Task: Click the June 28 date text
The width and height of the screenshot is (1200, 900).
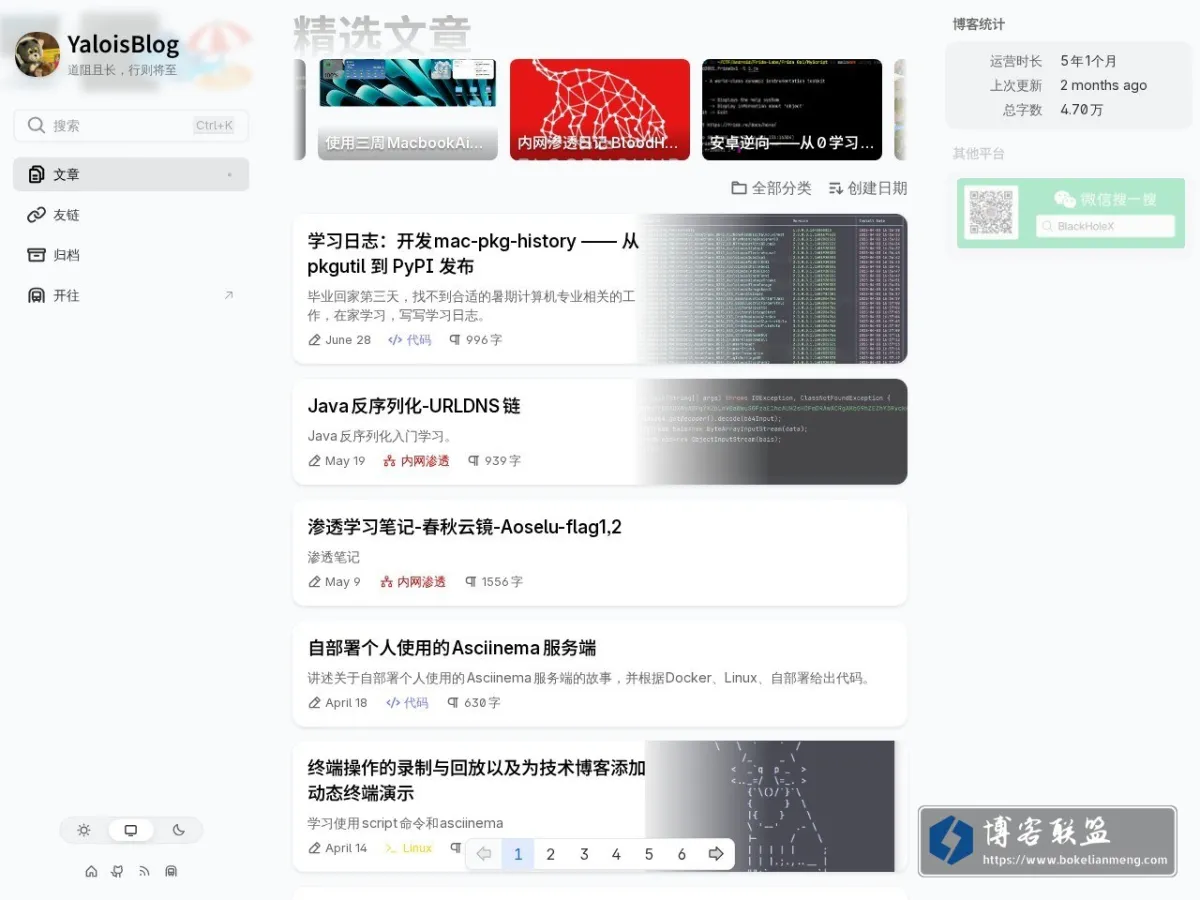Action: (x=348, y=340)
